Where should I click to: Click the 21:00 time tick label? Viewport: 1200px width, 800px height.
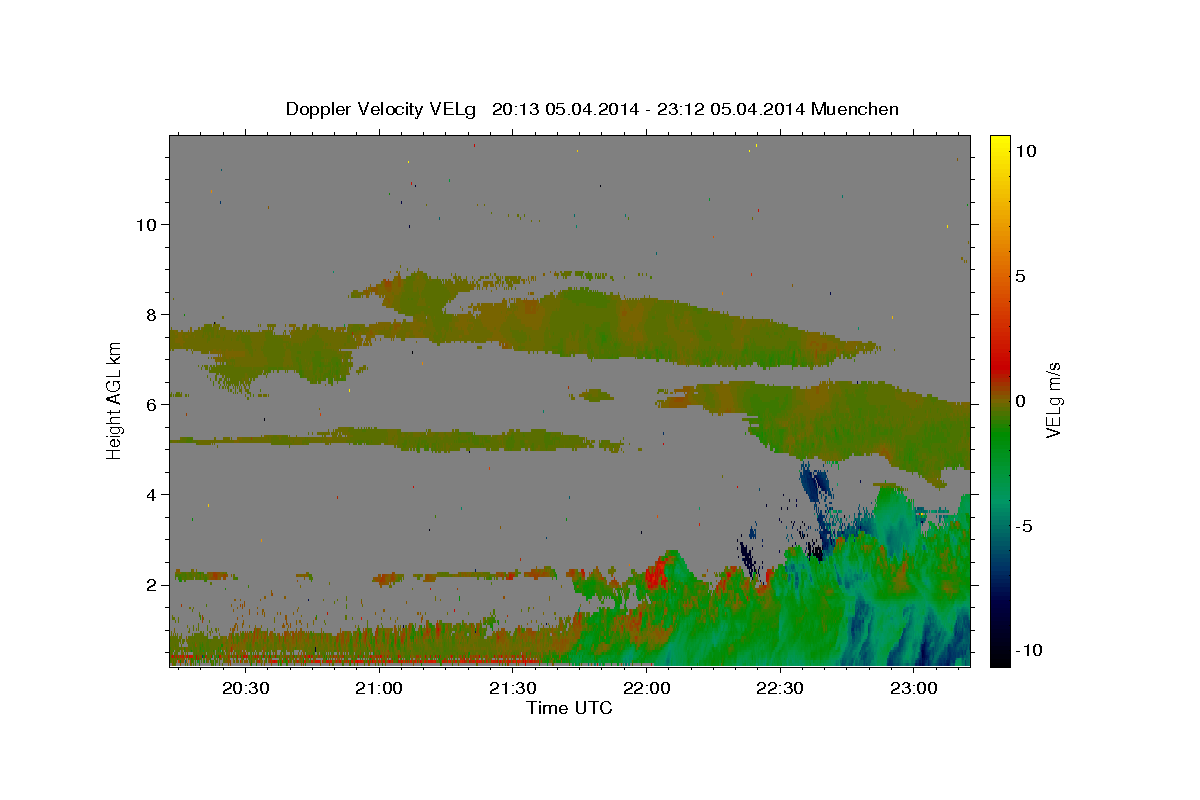tap(379, 689)
